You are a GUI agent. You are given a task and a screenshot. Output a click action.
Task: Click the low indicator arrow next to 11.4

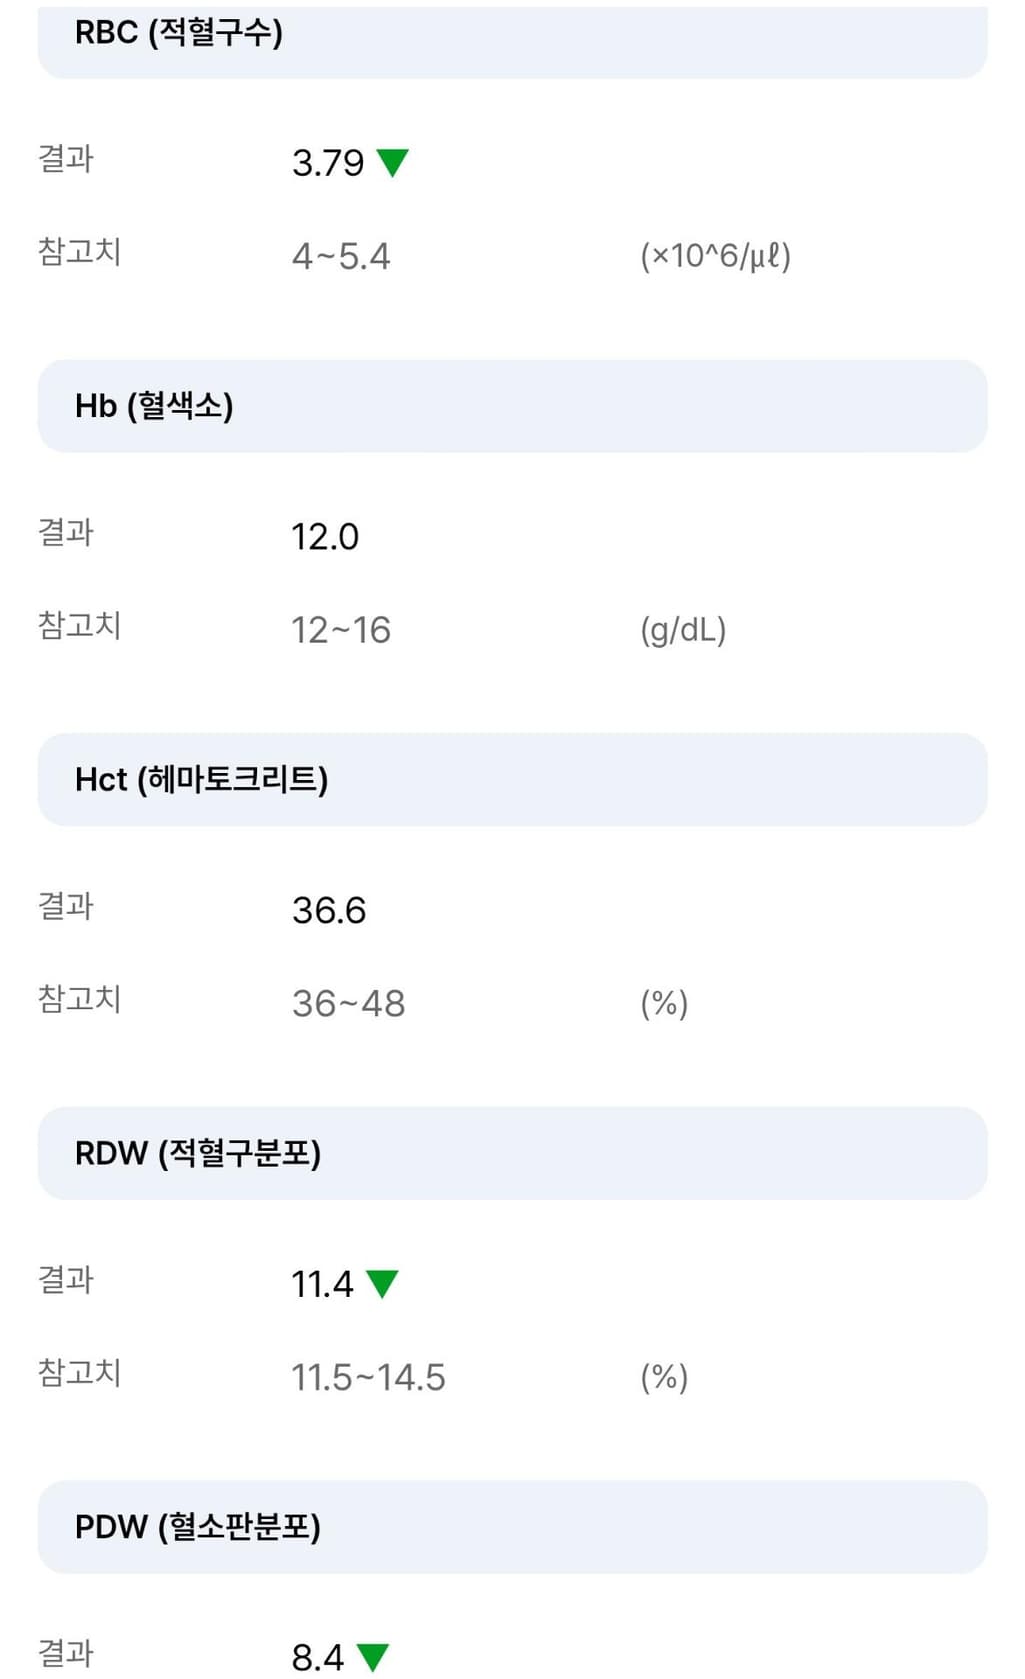tap(382, 1283)
